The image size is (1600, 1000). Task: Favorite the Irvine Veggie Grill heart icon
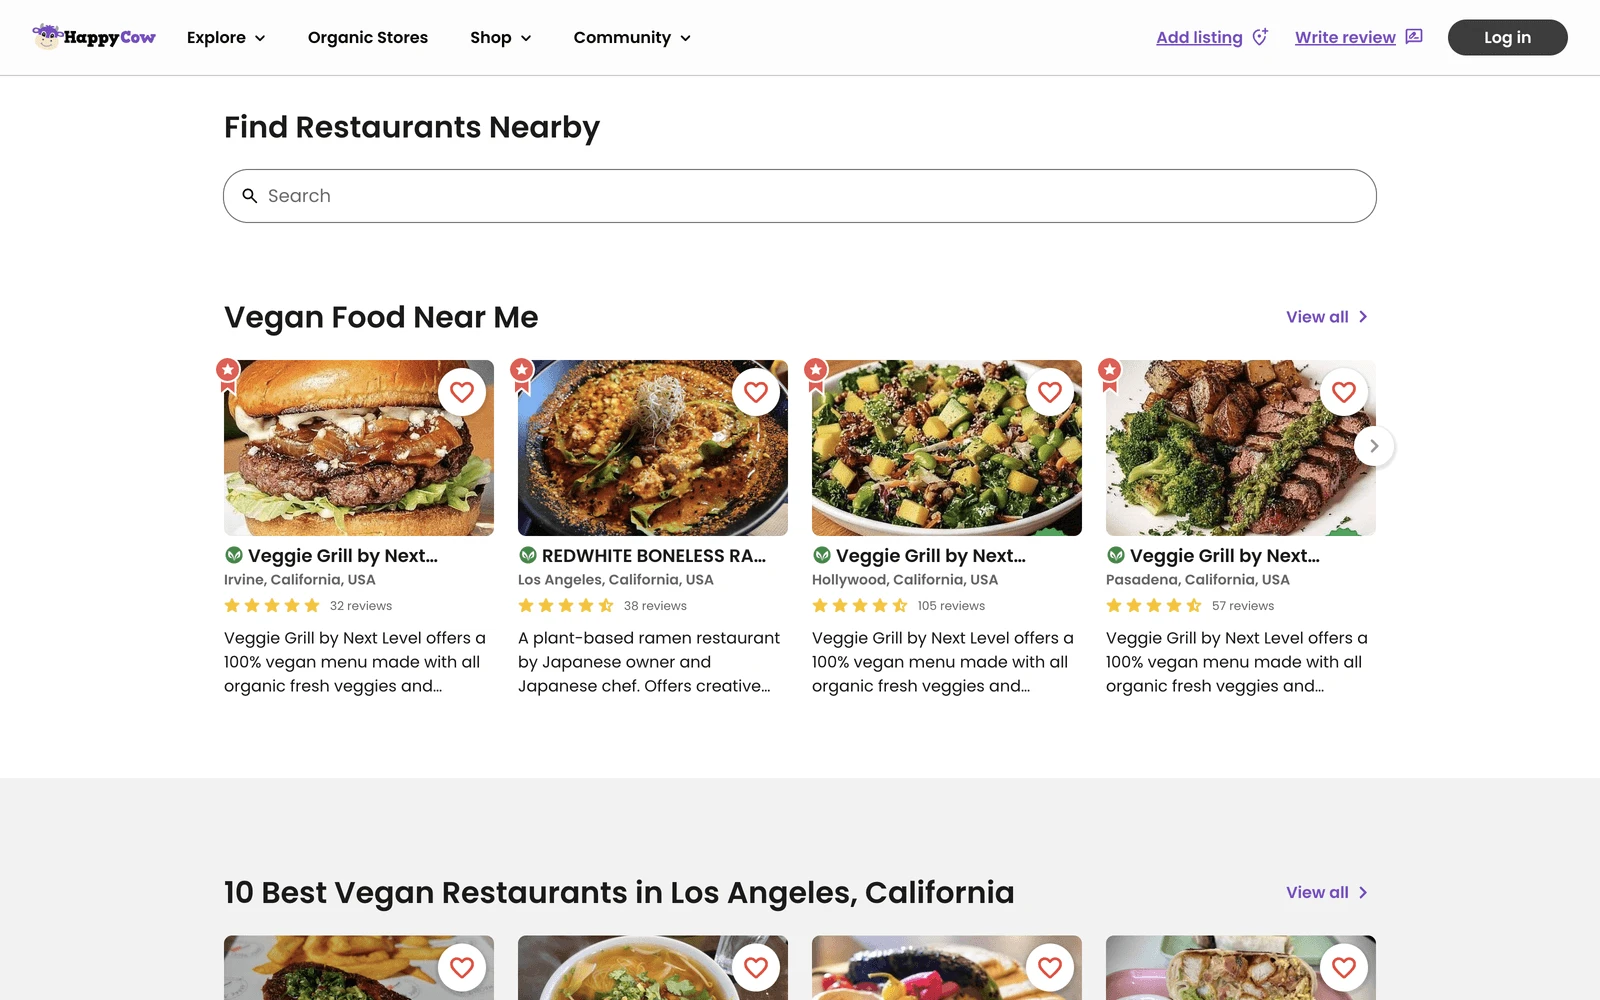pos(462,392)
